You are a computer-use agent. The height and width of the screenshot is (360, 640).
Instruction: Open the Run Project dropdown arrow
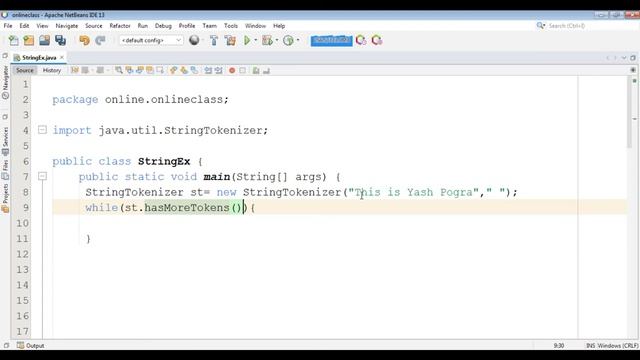(256, 40)
